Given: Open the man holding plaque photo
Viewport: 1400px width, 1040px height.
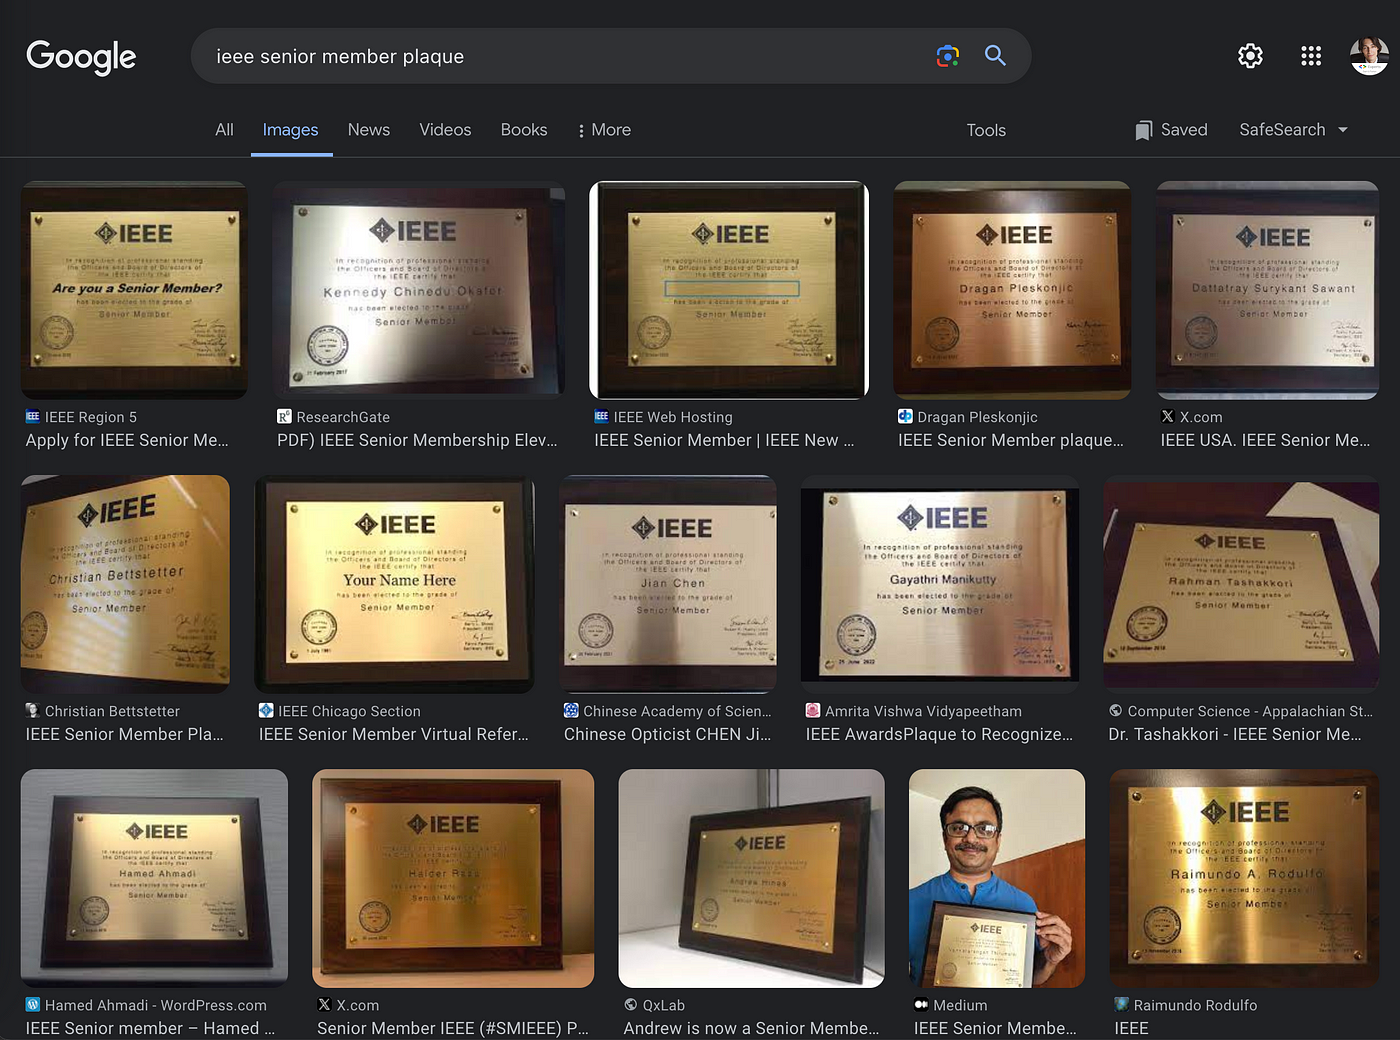Looking at the screenshot, I should click(x=997, y=878).
